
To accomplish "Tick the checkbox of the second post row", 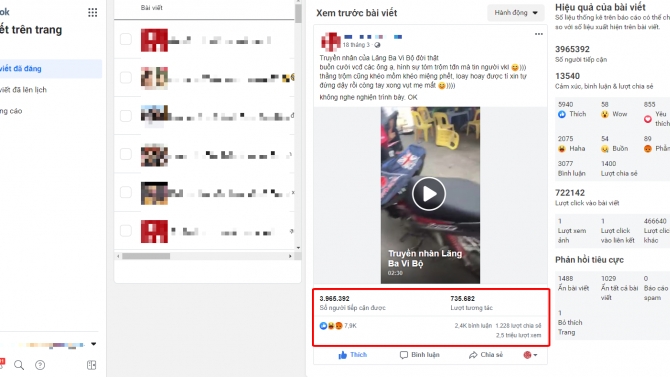I will pyautogui.click(x=126, y=77).
